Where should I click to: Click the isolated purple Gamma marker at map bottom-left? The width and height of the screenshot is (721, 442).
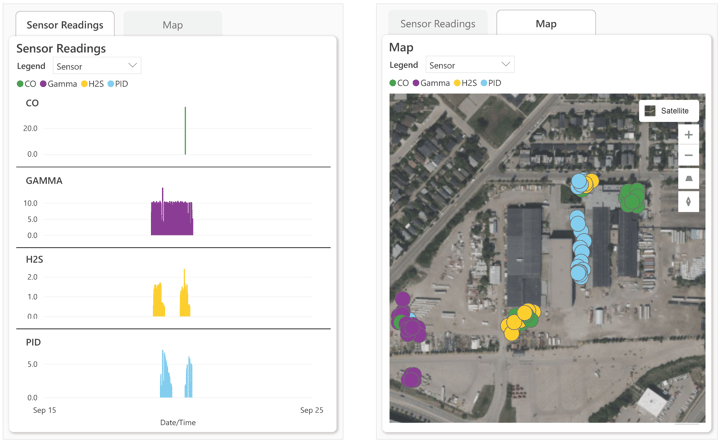[x=411, y=377]
